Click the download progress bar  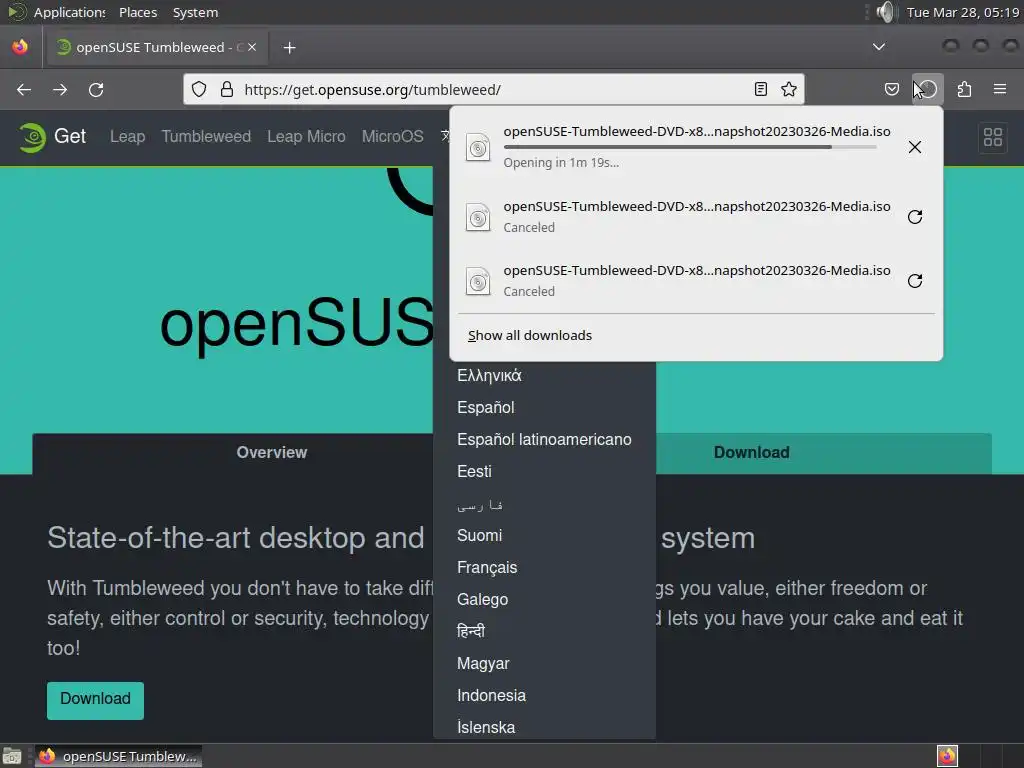click(690, 148)
